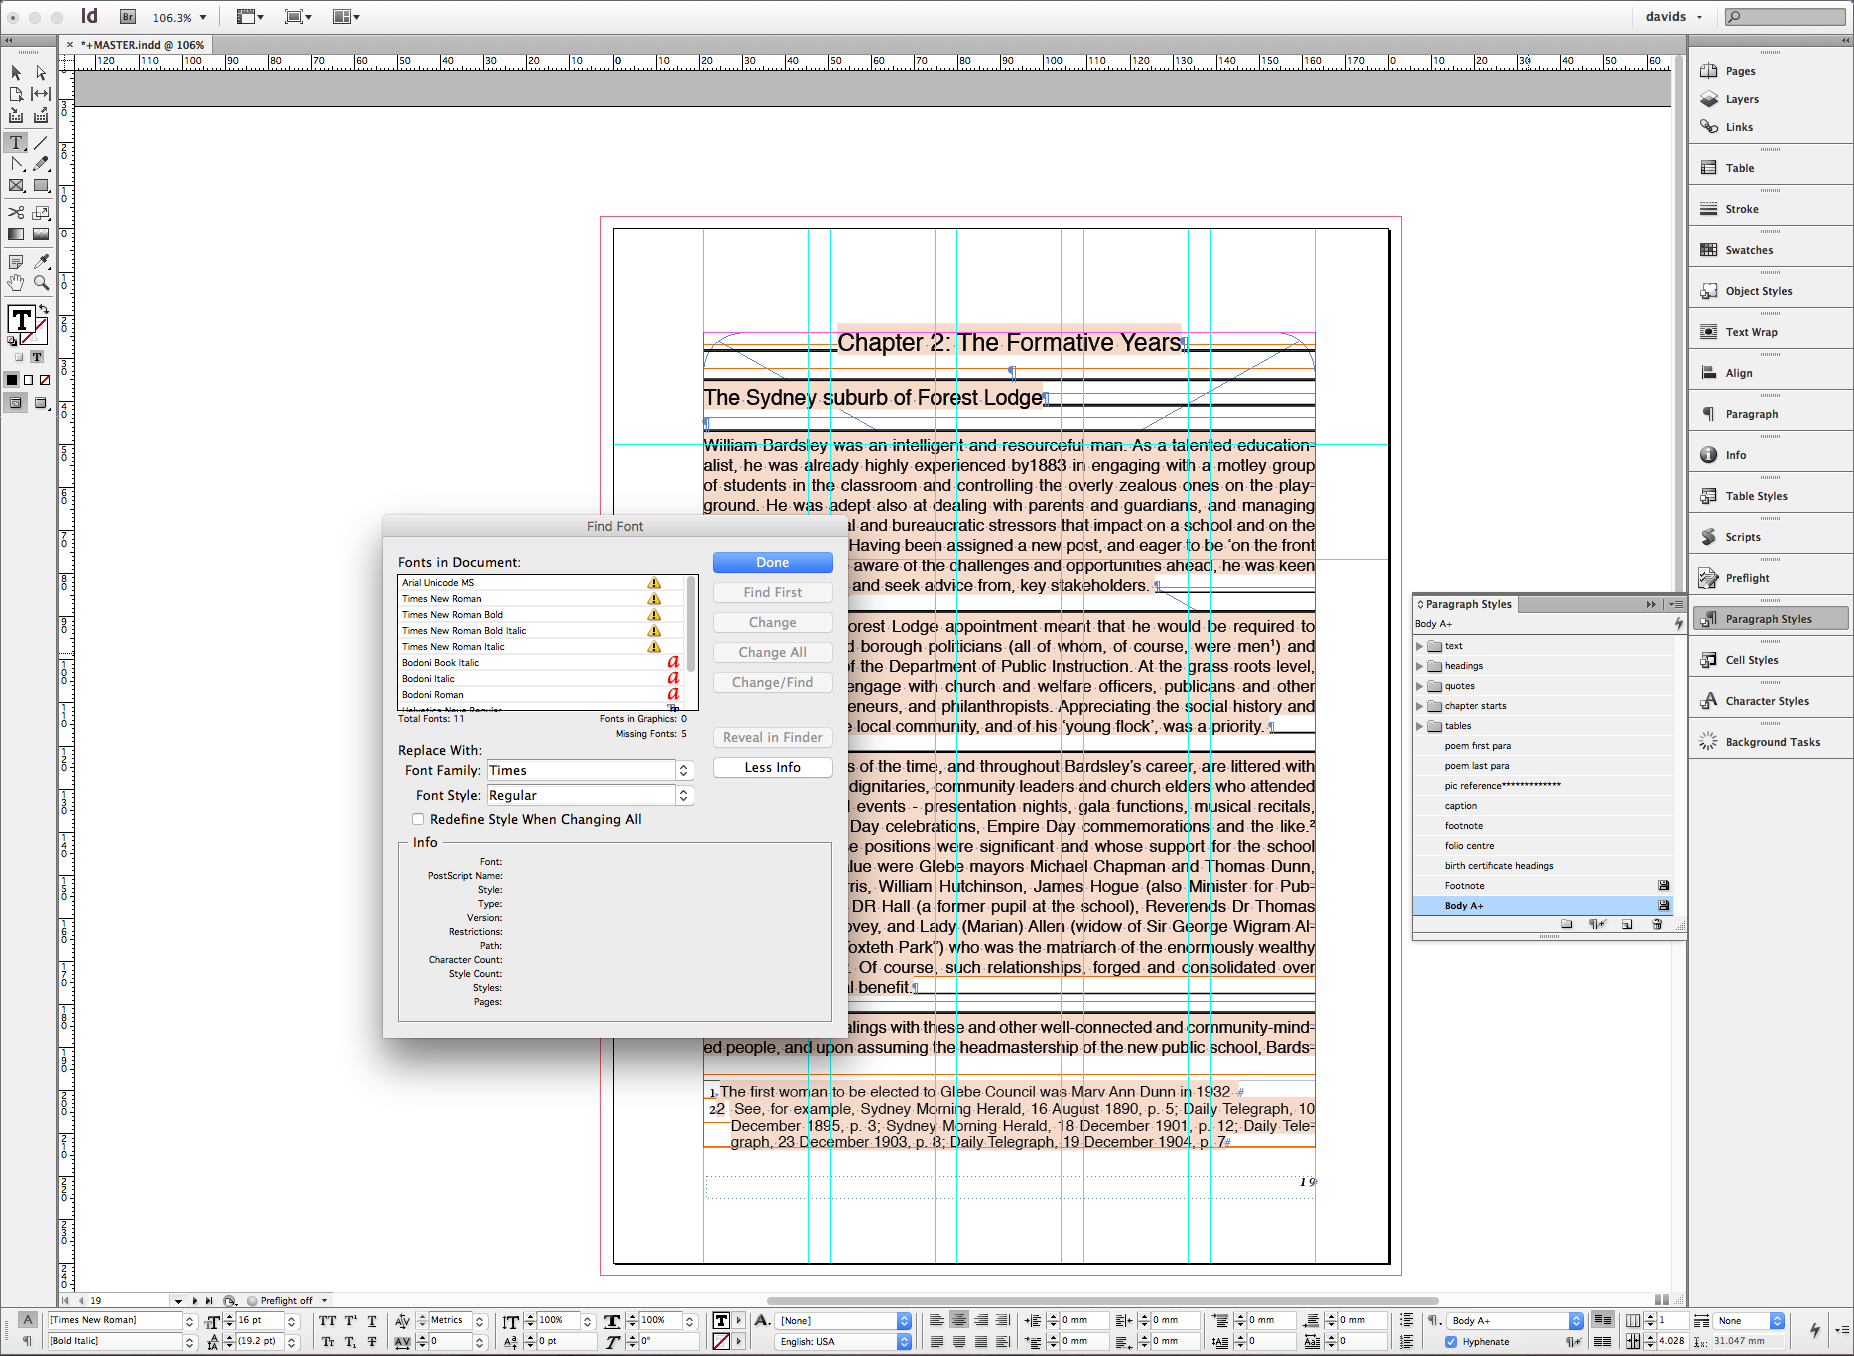The image size is (1854, 1356).
Task: Switch to the Character Styles panel tab
Action: coord(1766,701)
